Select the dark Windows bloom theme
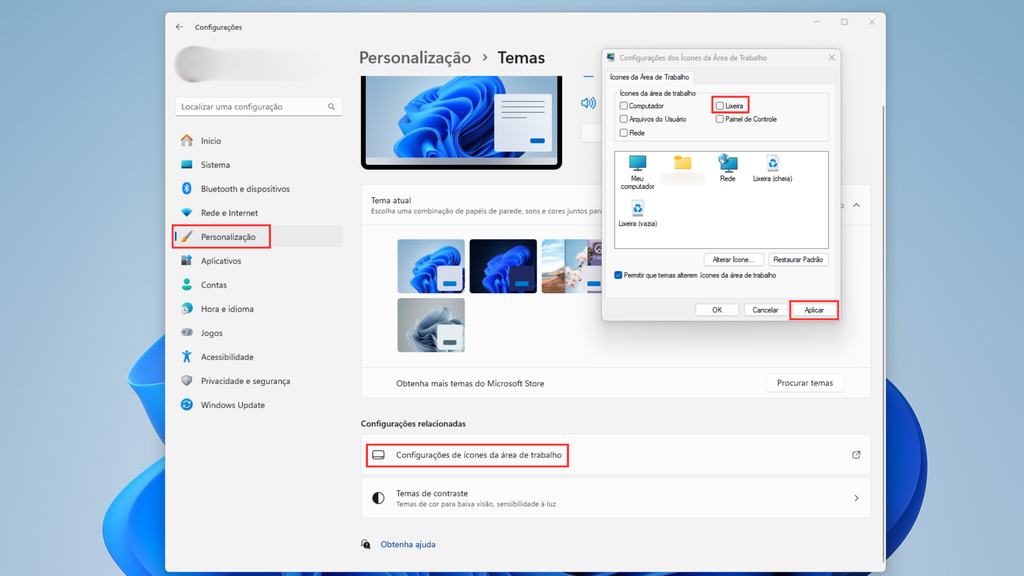 pyautogui.click(x=503, y=266)
